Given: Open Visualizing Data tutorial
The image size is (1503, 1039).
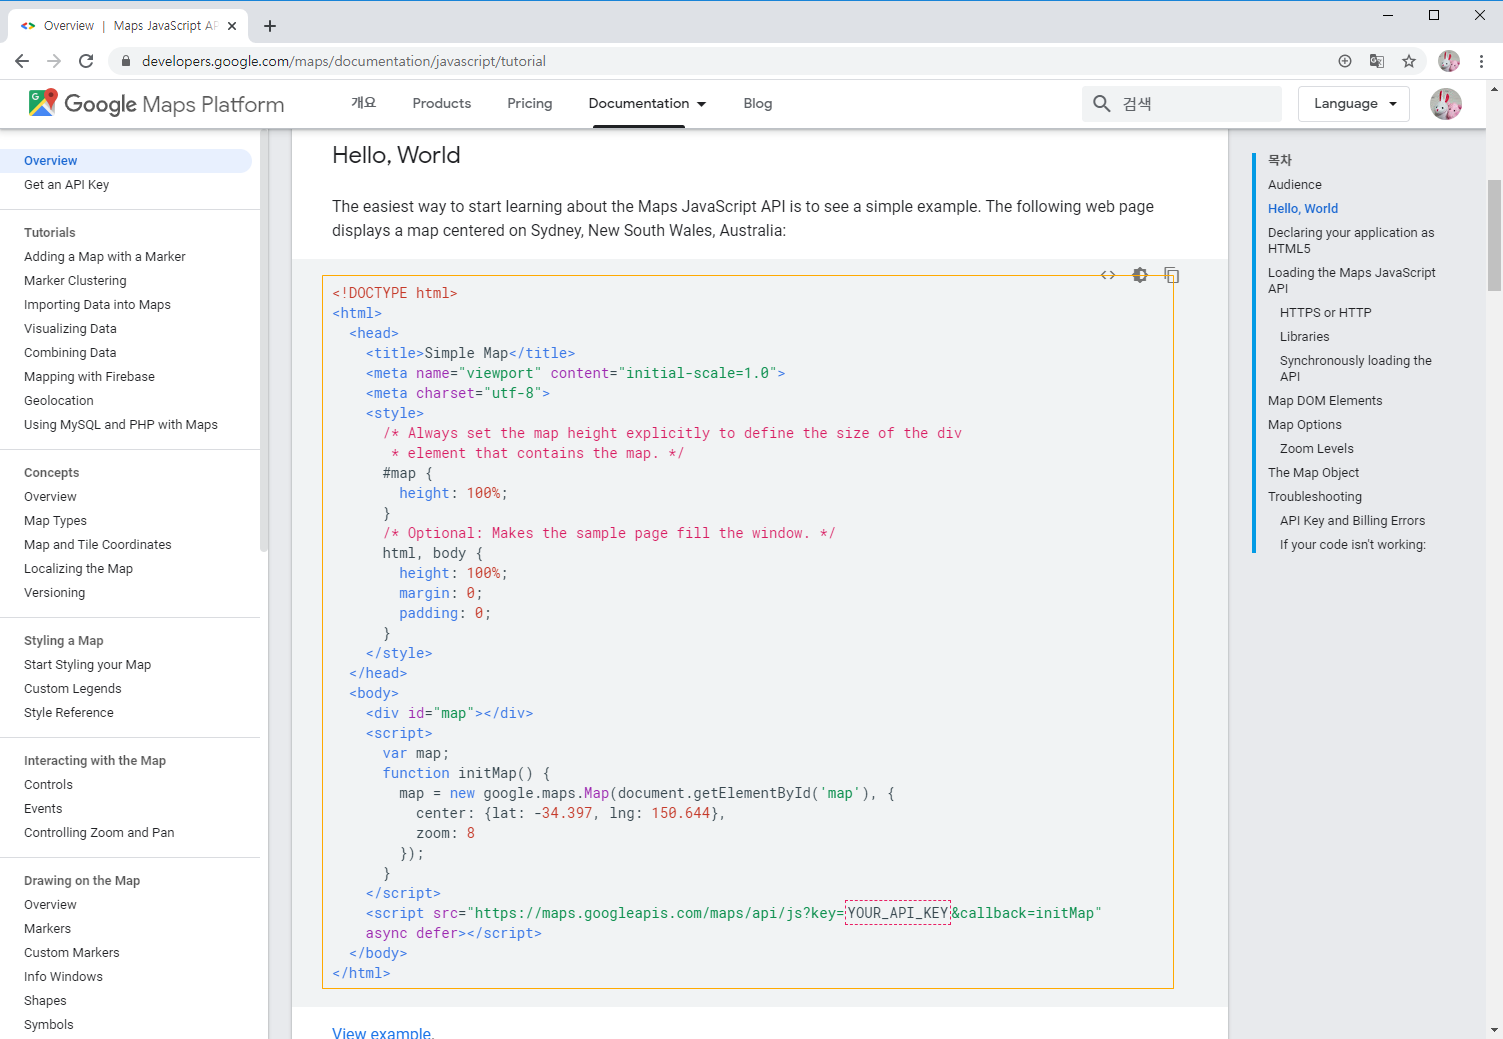Looking at the screenshot, I should coord(70,329).
